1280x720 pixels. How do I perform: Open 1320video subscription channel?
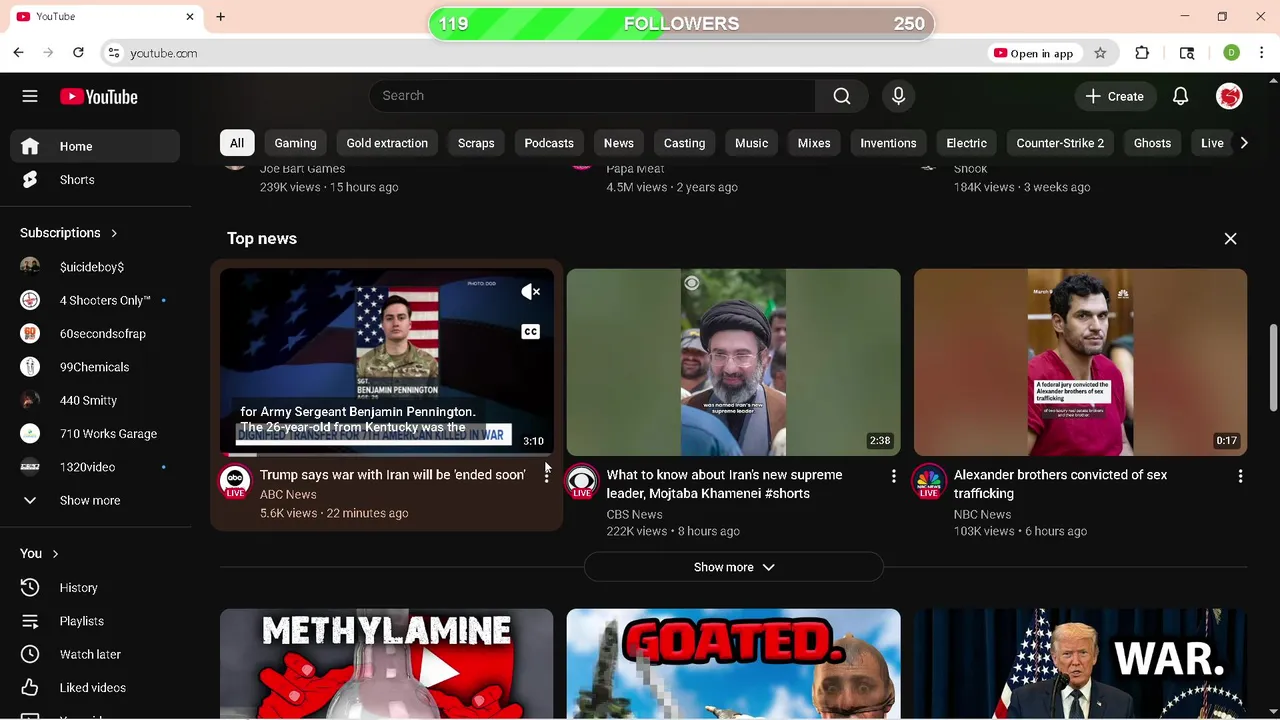pos(96,467)
